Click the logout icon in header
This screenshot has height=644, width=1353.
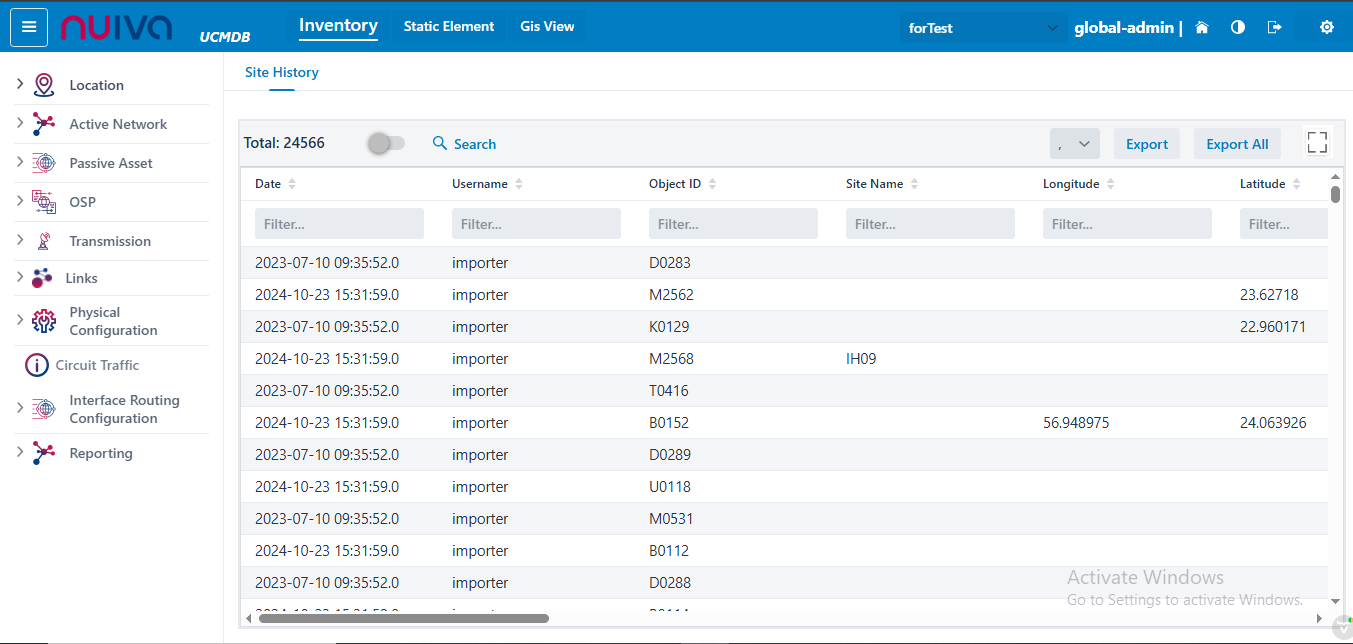point(1274,28)
